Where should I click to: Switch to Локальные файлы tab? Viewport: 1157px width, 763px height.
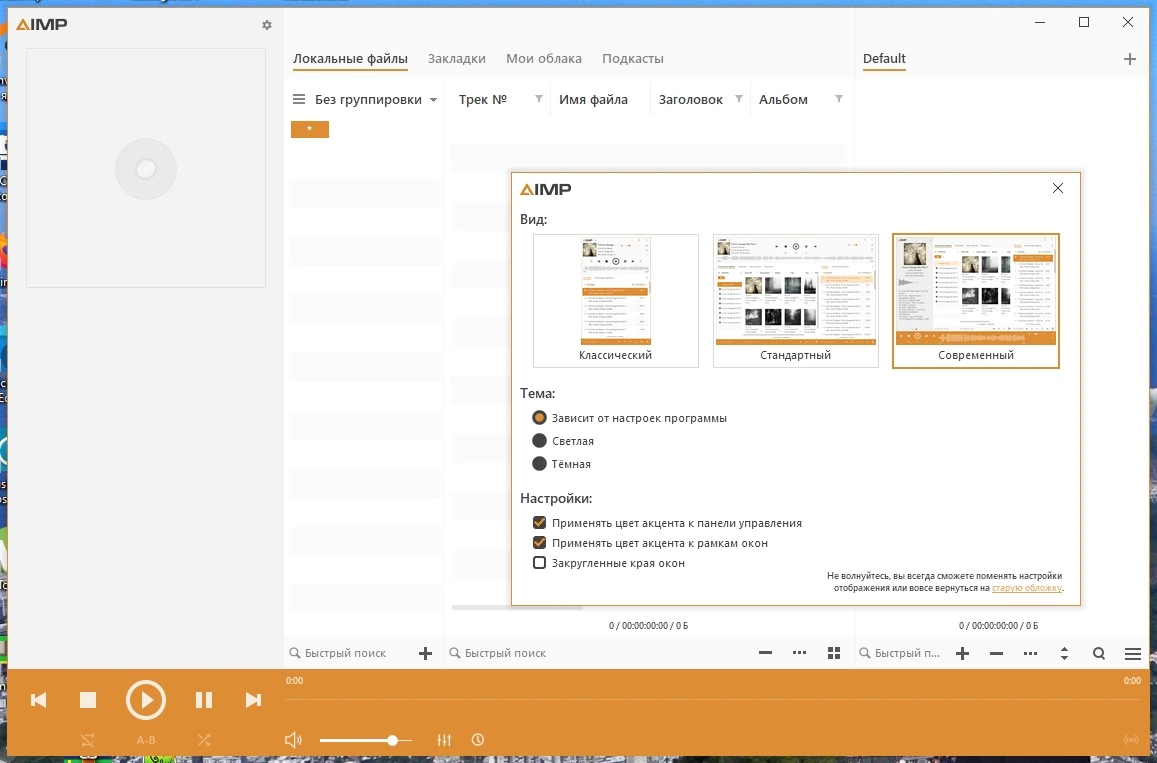click(x=350, y=58)
